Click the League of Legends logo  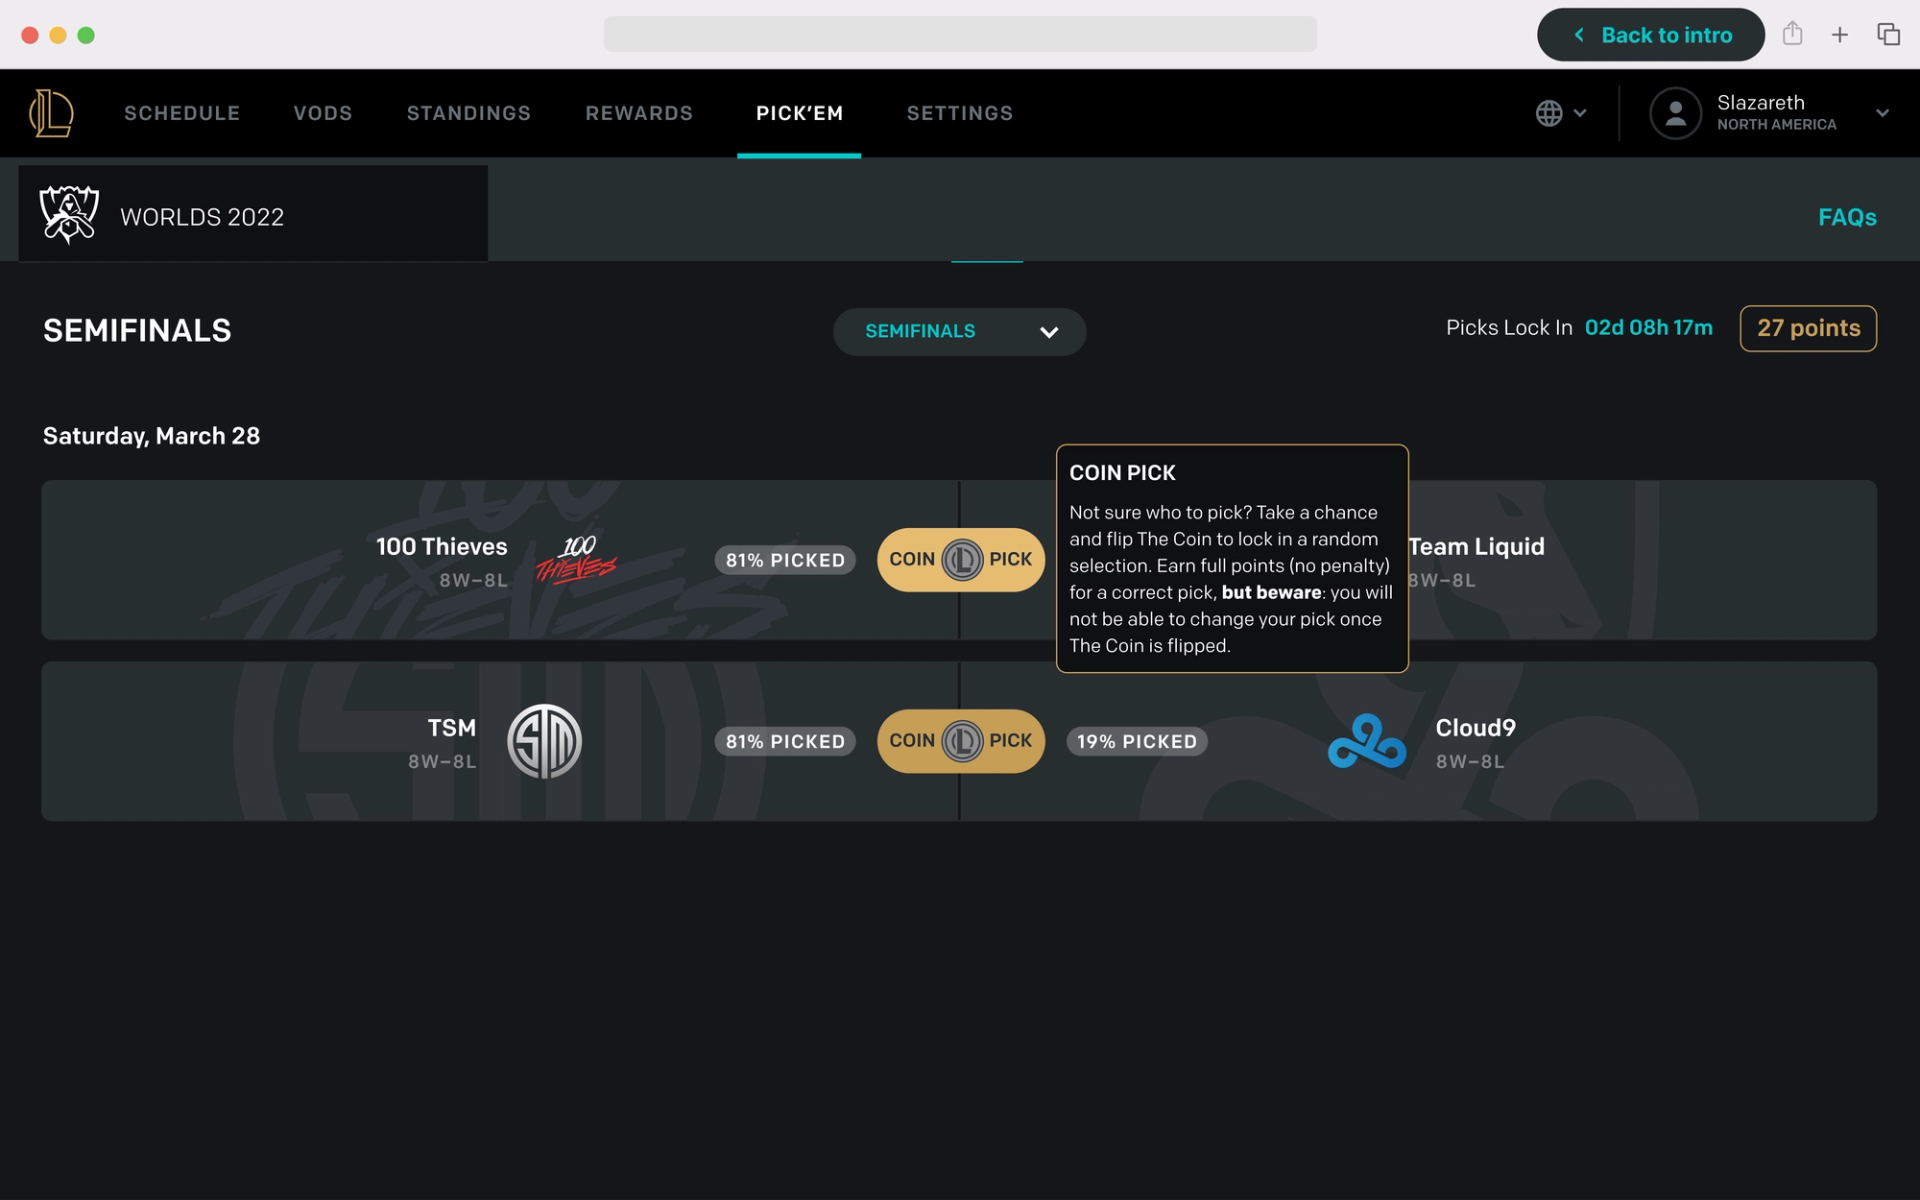52,113
